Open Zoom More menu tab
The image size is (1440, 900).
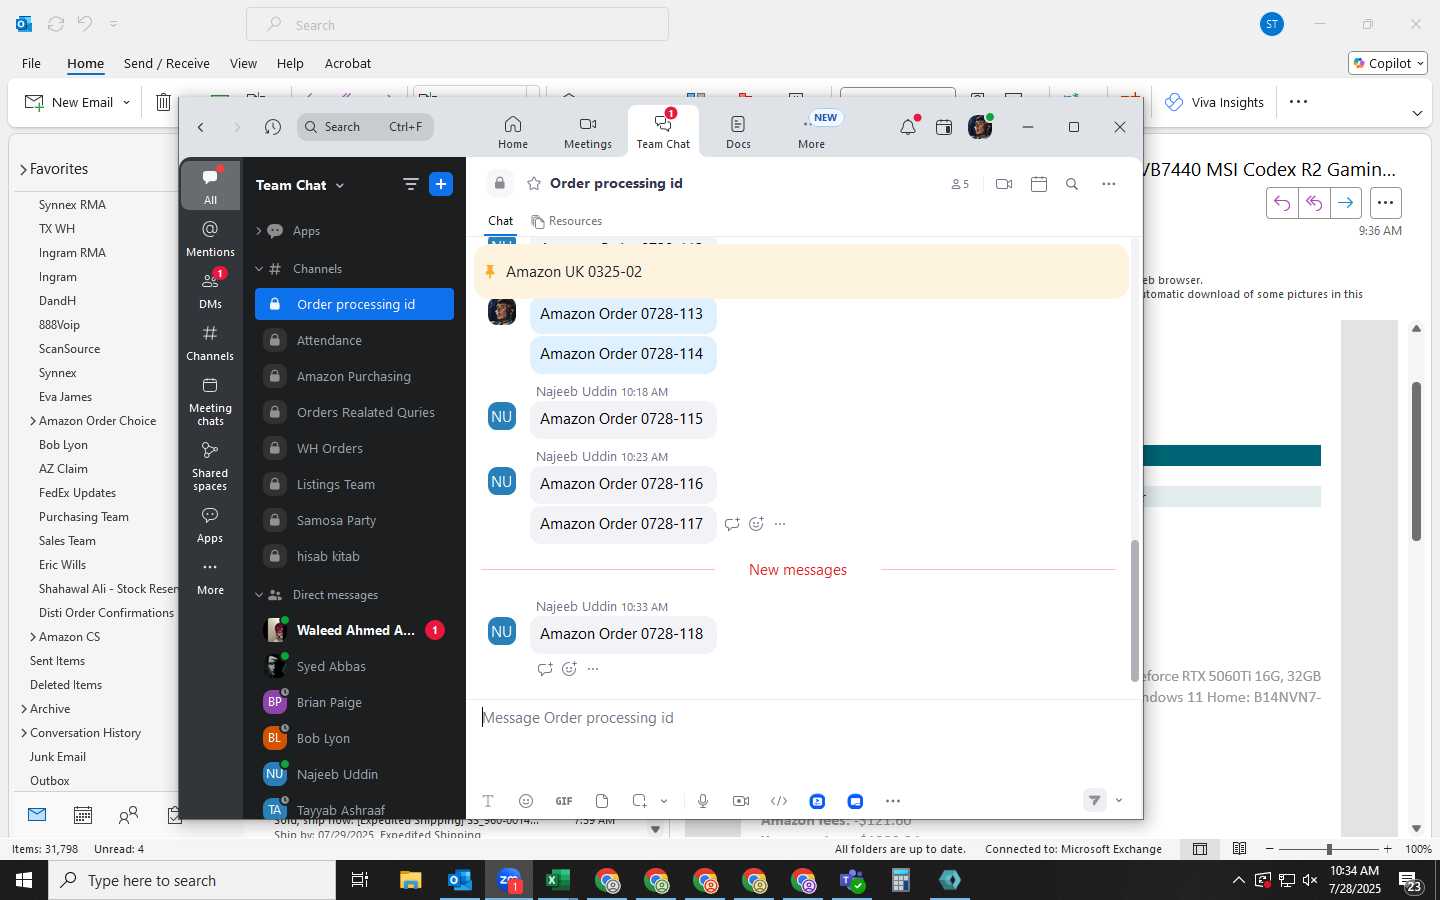pos(812,131)
